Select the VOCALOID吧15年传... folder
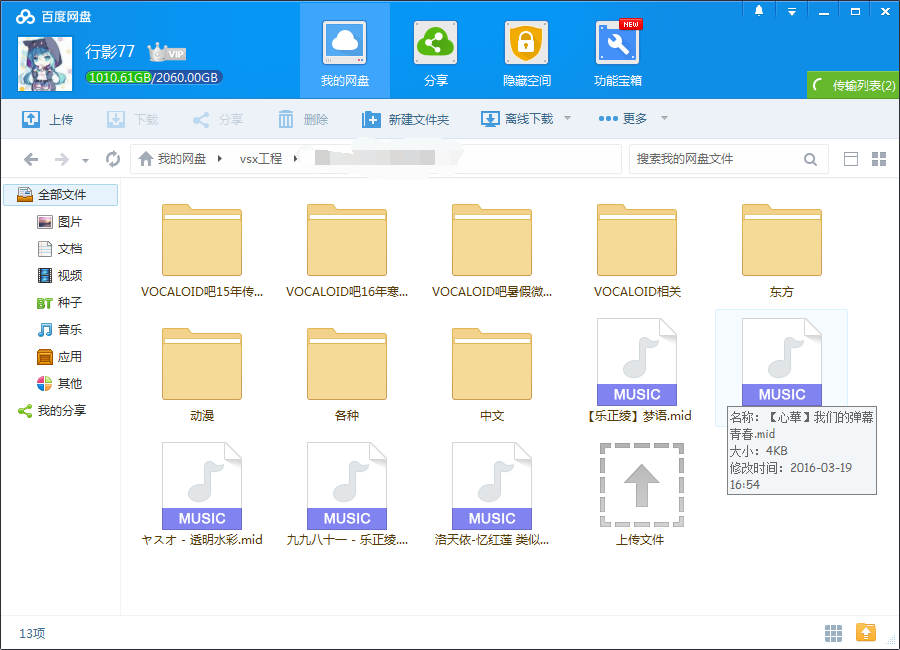Viewport: 900px width, 650px height. tap(202, 251)
